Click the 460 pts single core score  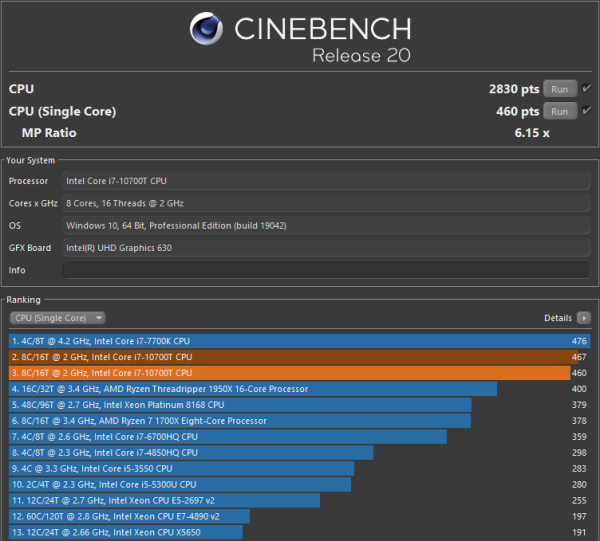pos(517,111)
